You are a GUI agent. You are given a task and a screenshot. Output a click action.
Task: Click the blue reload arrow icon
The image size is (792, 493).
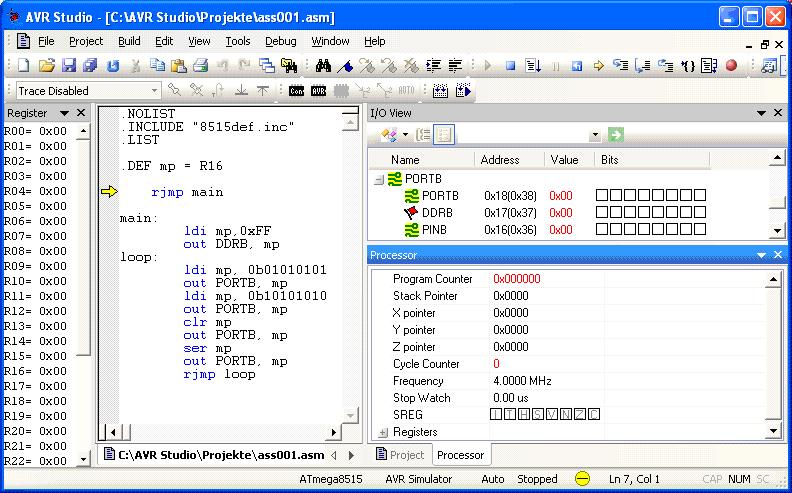point(113,66)
